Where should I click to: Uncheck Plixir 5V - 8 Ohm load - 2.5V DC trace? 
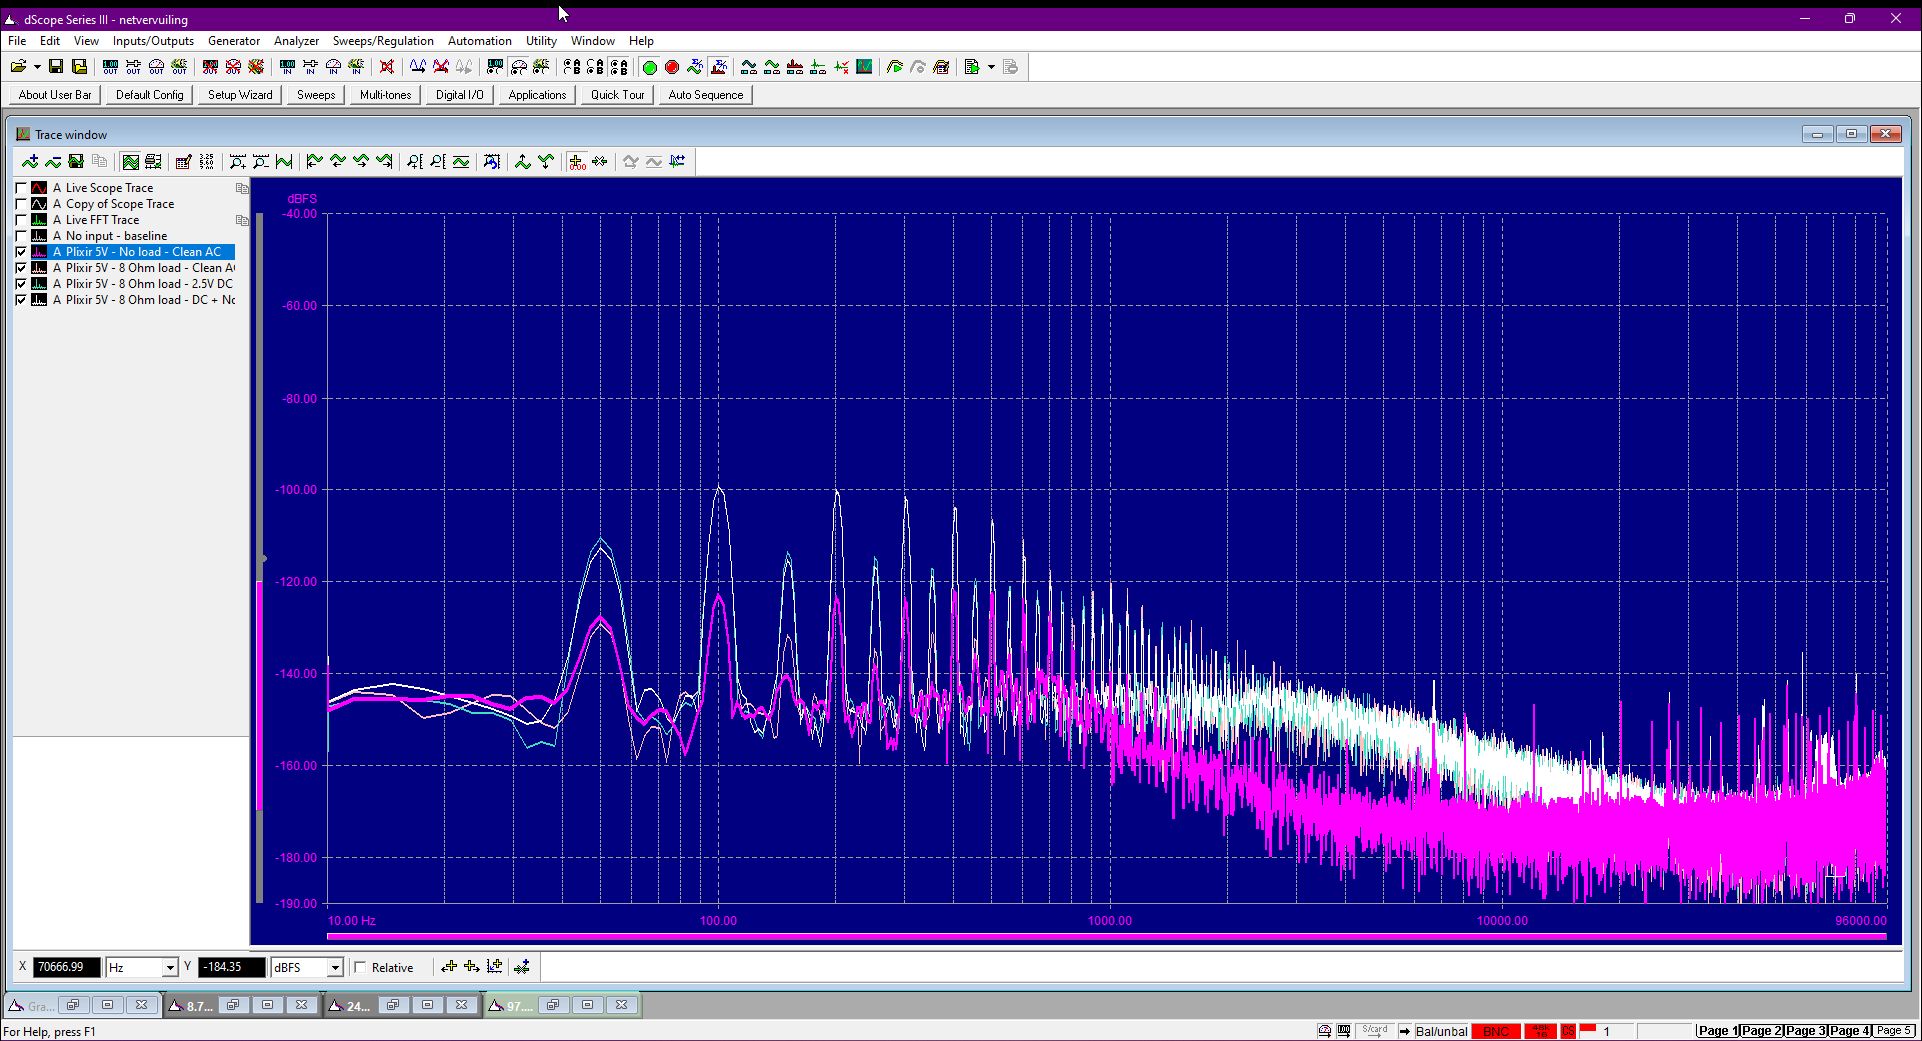coord(21,284)
